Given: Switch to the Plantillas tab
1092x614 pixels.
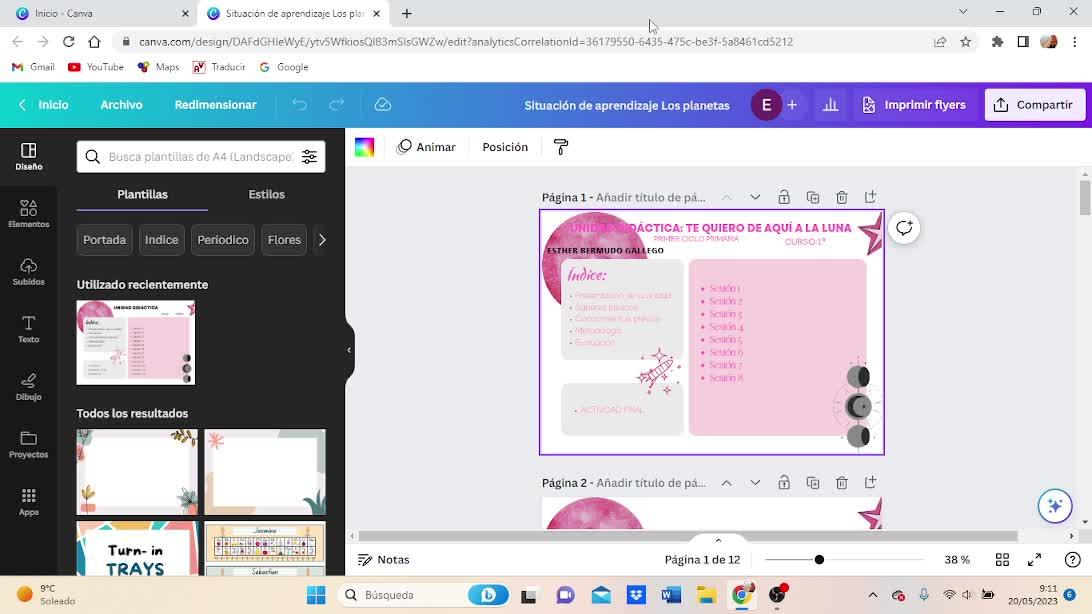Looking at the screenshot, I should (x=142, y=194).
